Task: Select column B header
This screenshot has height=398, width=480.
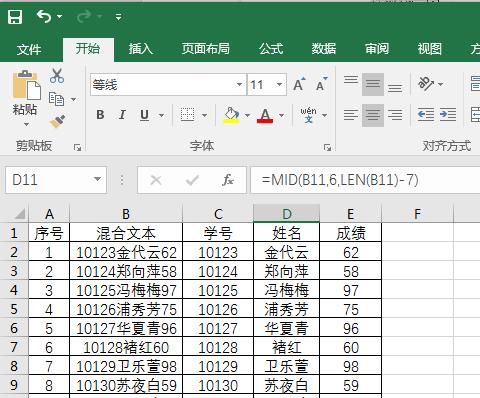Action: (x=126, y=214)
